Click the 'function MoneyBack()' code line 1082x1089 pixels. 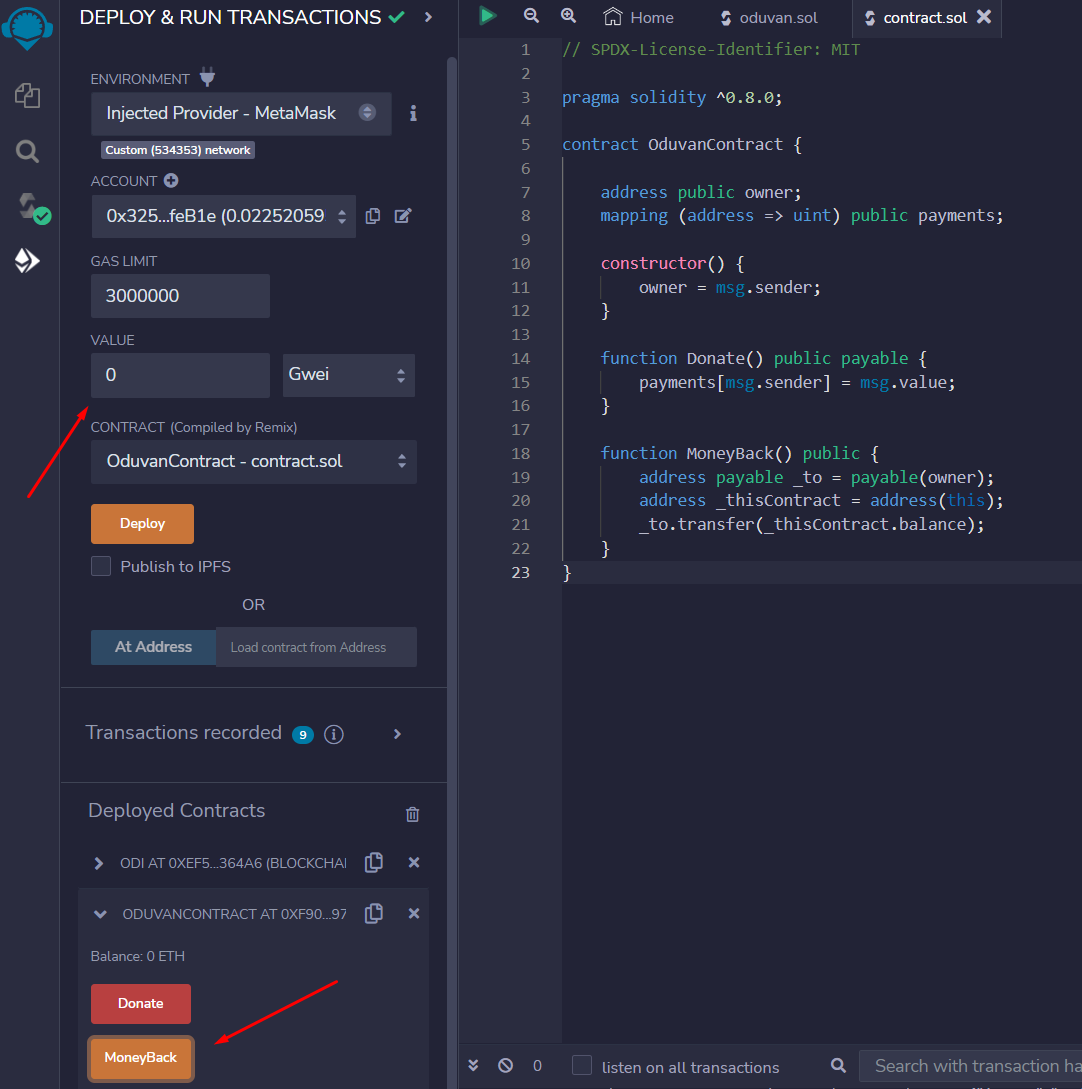click(739, 454)
